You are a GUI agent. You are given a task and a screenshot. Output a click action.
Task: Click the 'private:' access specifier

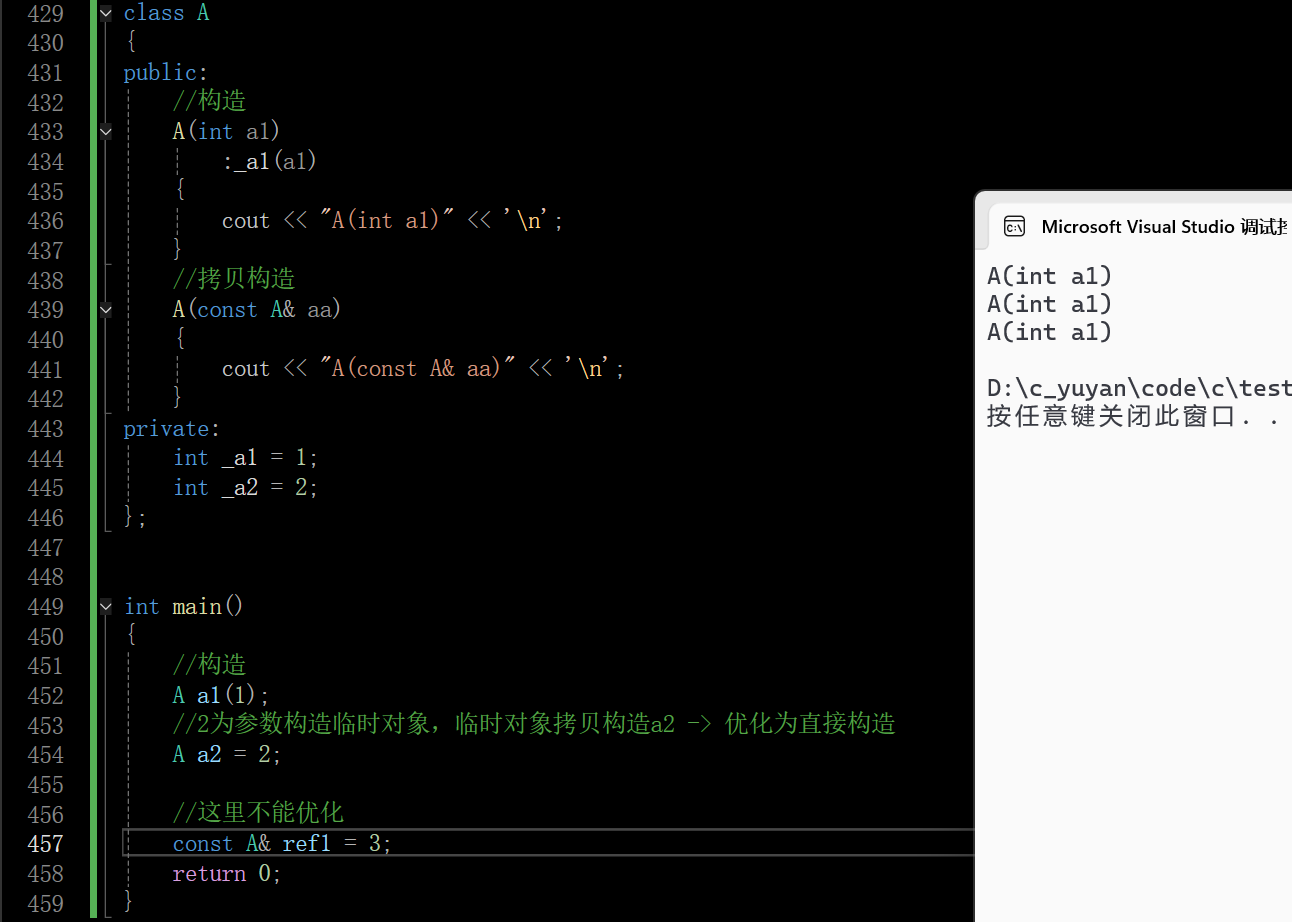(x=172, y=429)
